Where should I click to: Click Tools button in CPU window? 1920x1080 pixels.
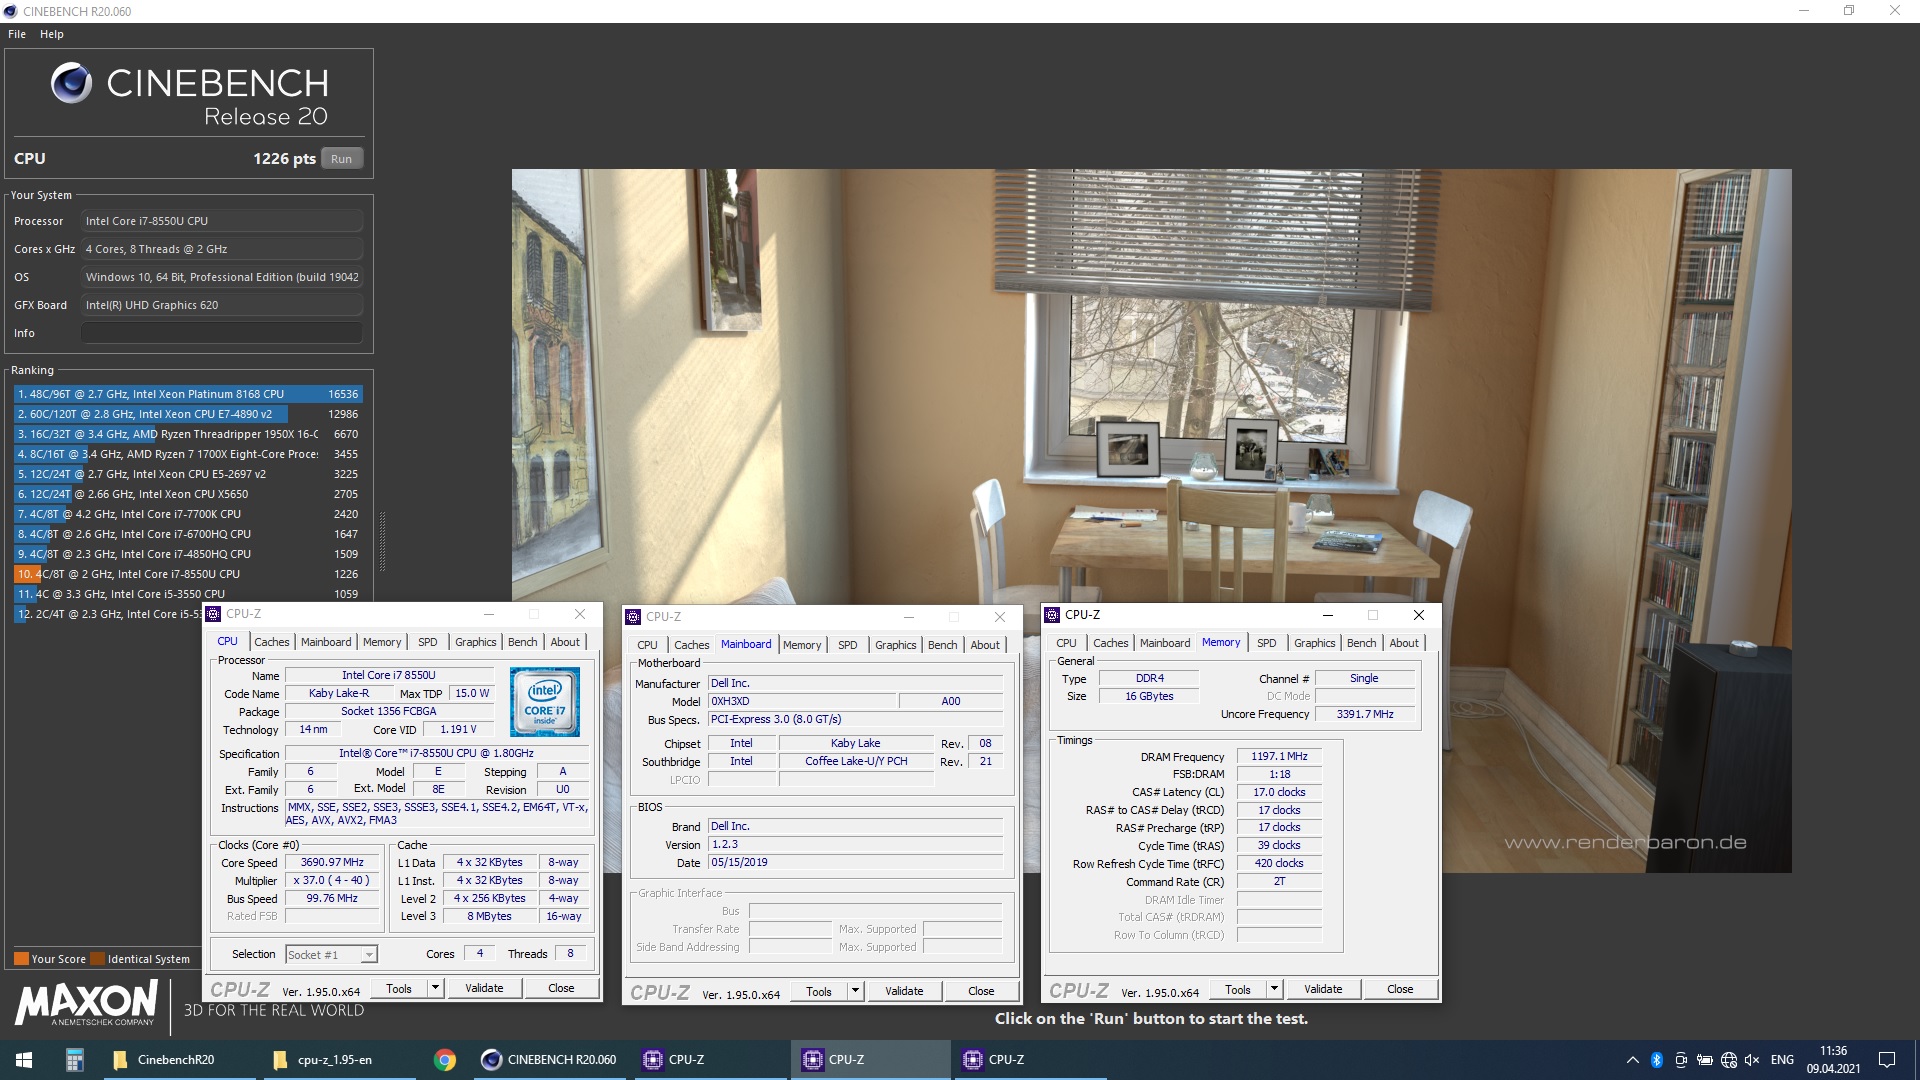point(399,988)
